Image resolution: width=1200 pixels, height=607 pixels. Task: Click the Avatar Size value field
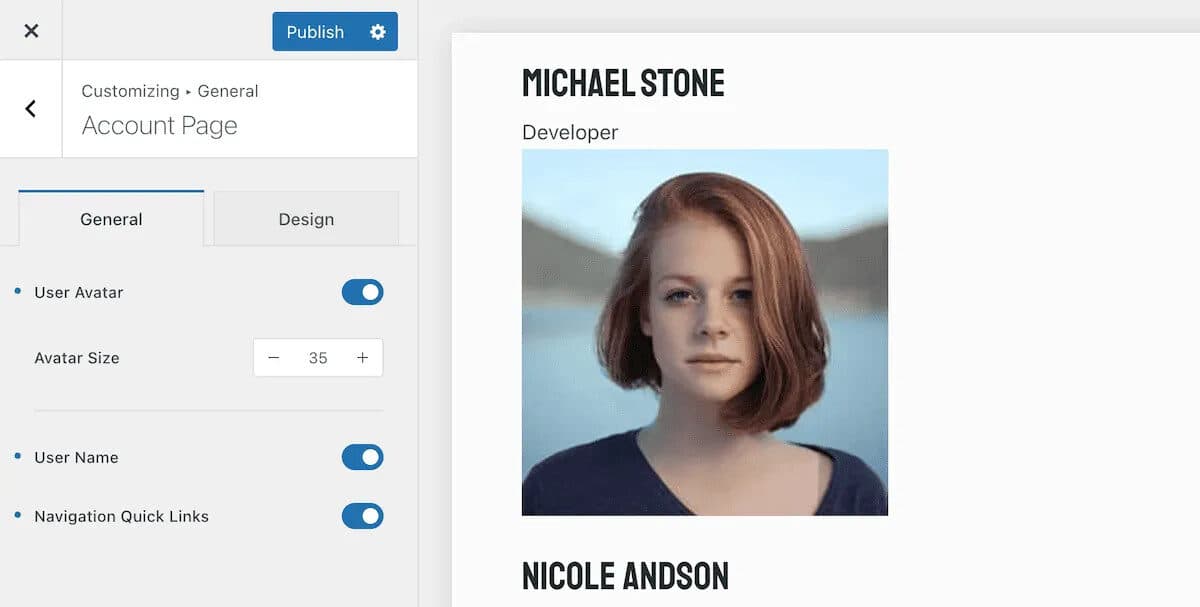pyautogui.click(x=318, y=358)
